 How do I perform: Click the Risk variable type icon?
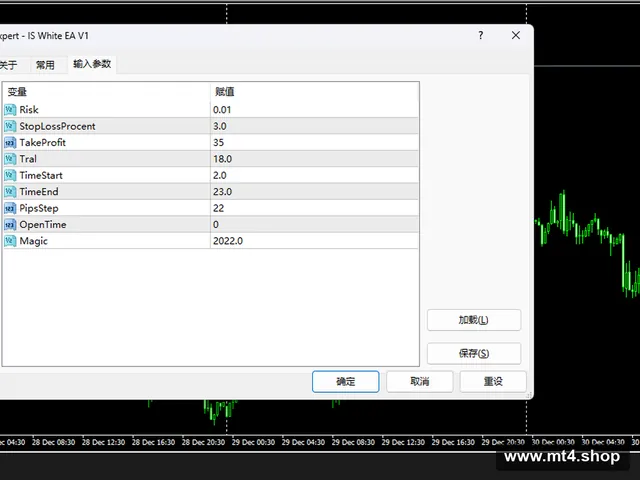point(10,110)
